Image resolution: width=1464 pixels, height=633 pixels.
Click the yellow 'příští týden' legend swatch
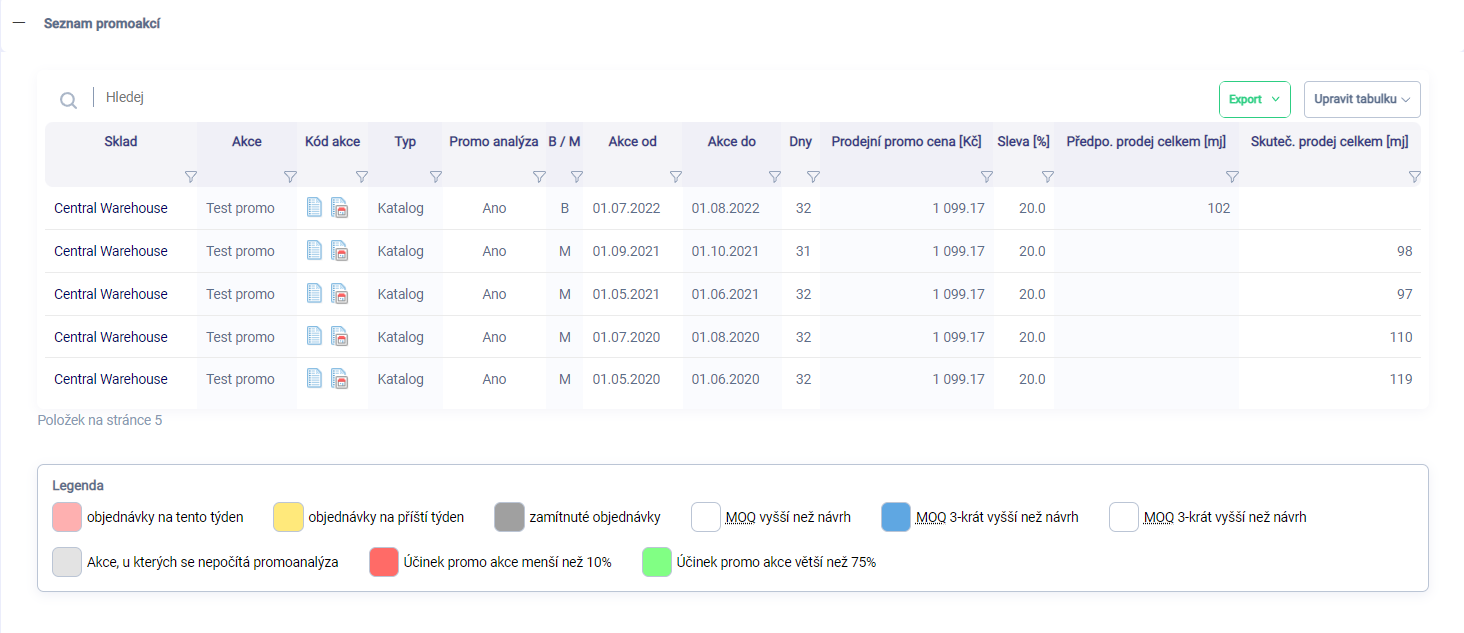[x=287, y=517]
